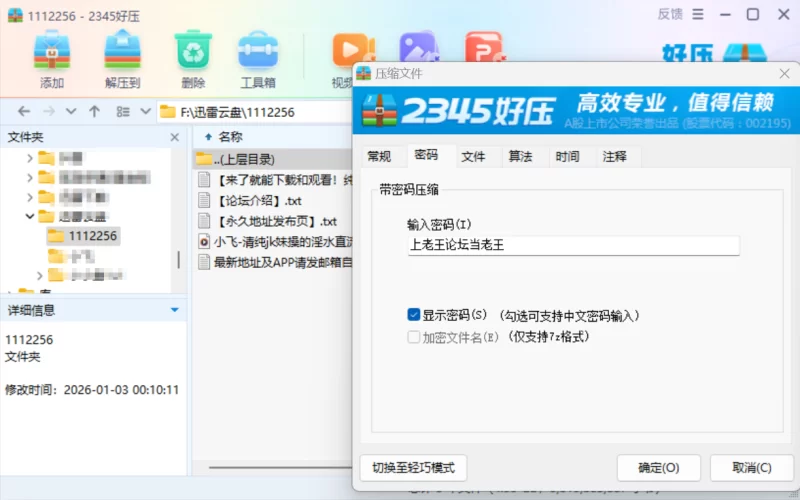Expand the first blurred folder in tree
The width and height of the screenshot is (800, 500).
(30, 158)
